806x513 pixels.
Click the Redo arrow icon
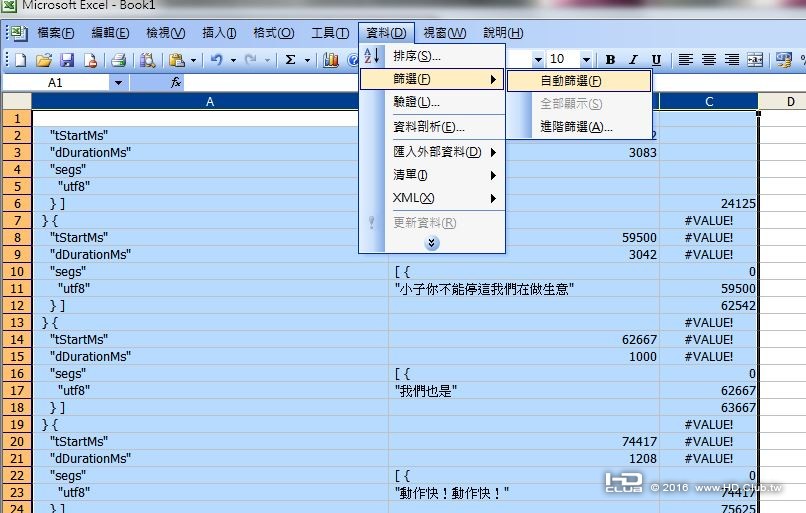pos(251,60)
